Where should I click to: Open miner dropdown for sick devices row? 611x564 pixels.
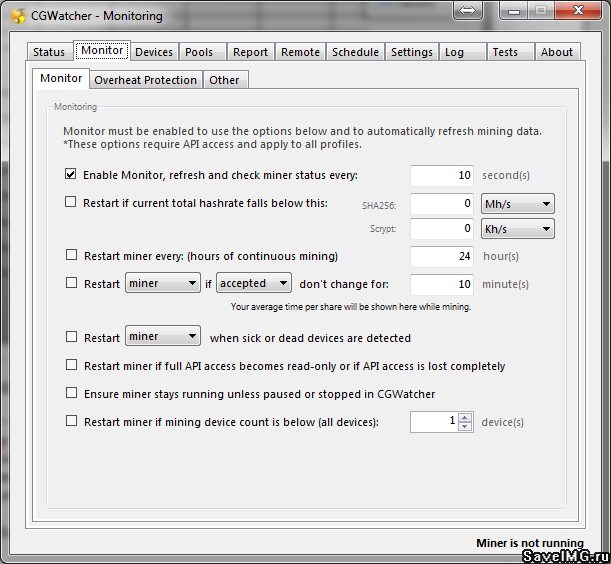(162, 337)
